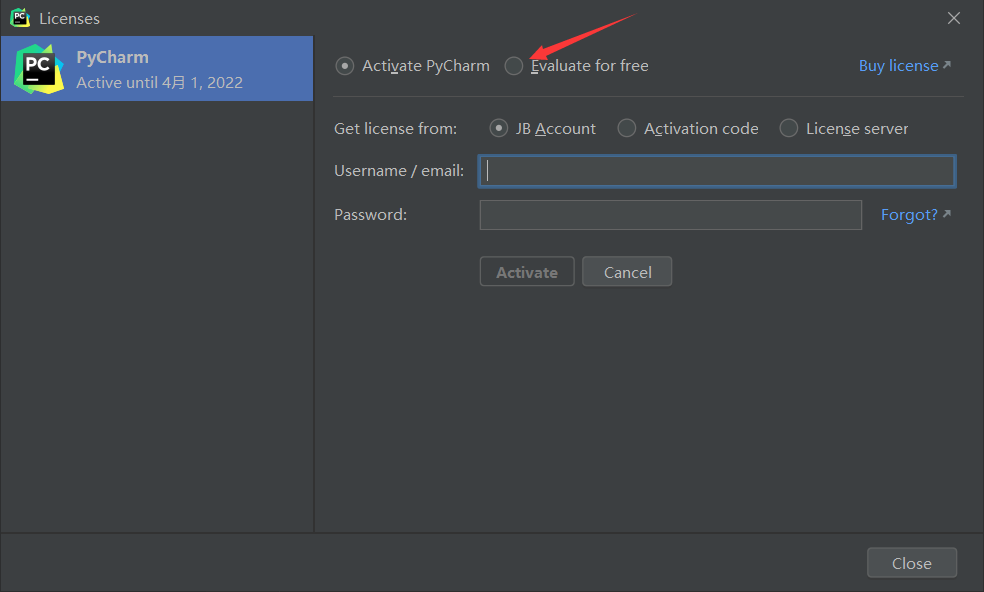Click the Cancel button
The height and width of the screenshot is (592, 984).
click(627, 272)
